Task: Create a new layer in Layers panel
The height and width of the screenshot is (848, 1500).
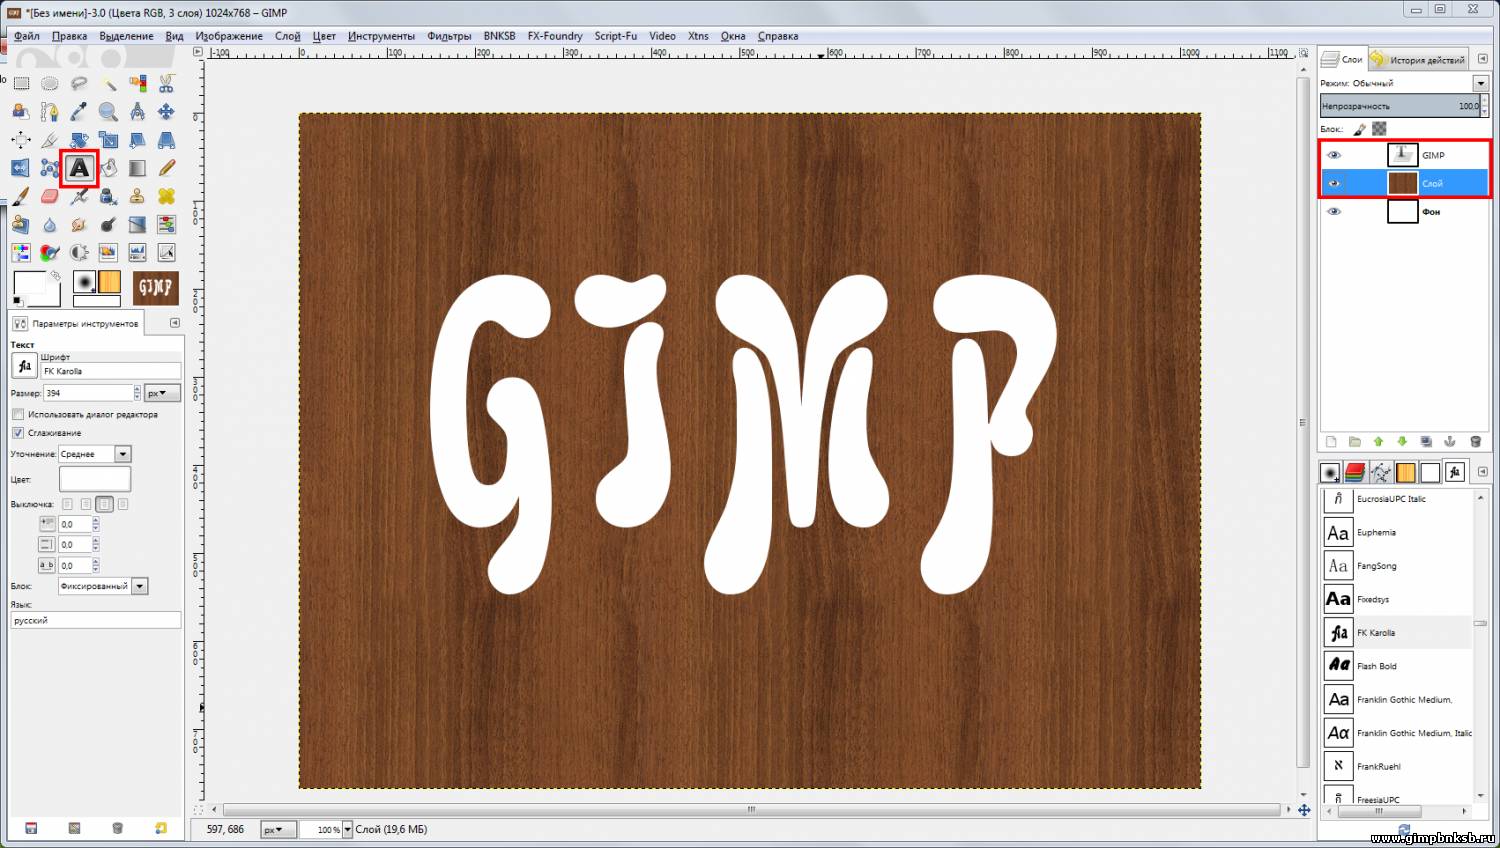Action: (1331, 441)
